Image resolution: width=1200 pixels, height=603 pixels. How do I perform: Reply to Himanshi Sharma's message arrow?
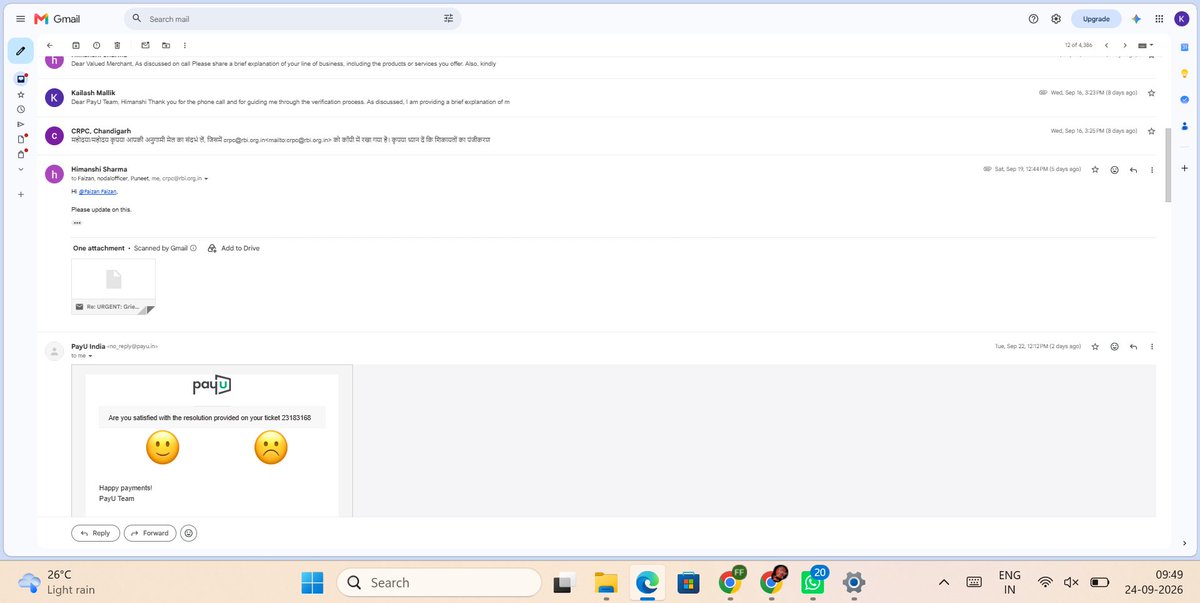click(1133, 170)
